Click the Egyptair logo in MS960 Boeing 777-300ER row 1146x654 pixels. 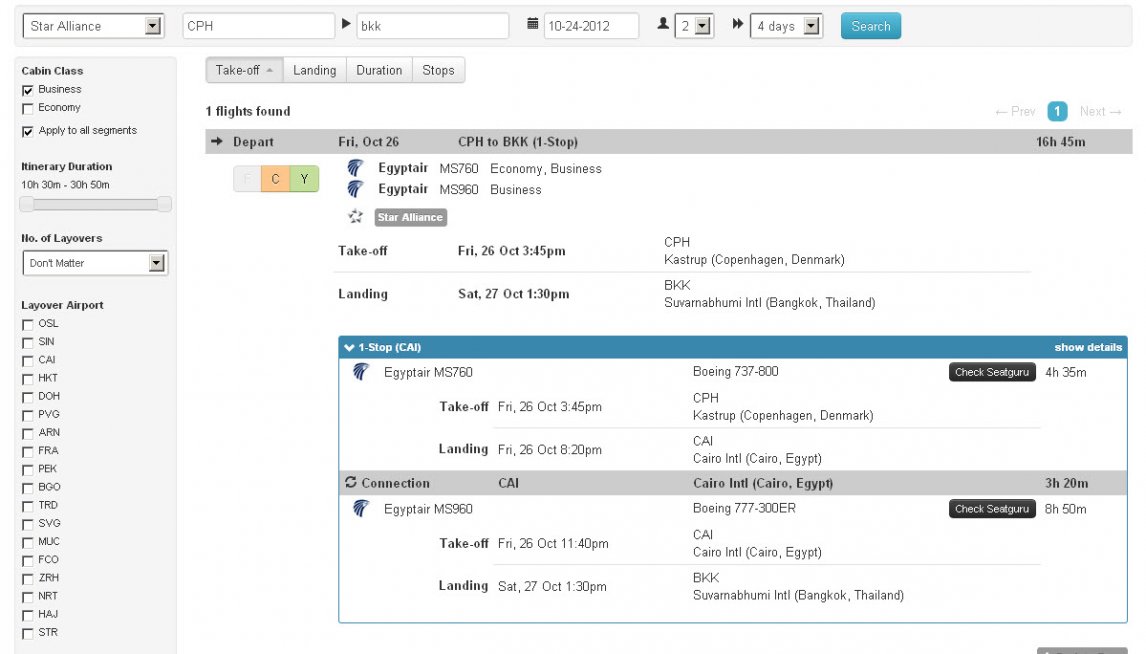[360, 509]
